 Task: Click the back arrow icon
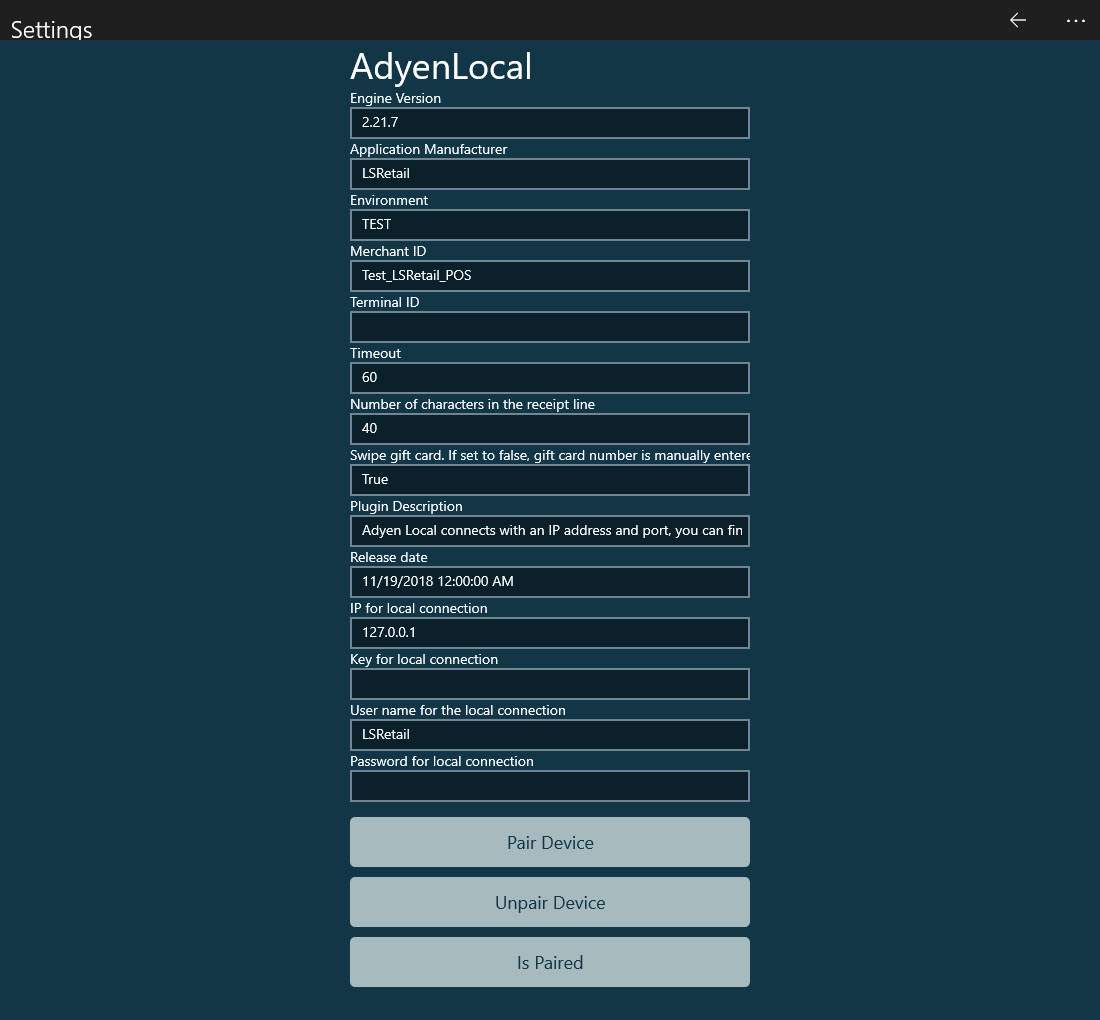point(1018,20)
